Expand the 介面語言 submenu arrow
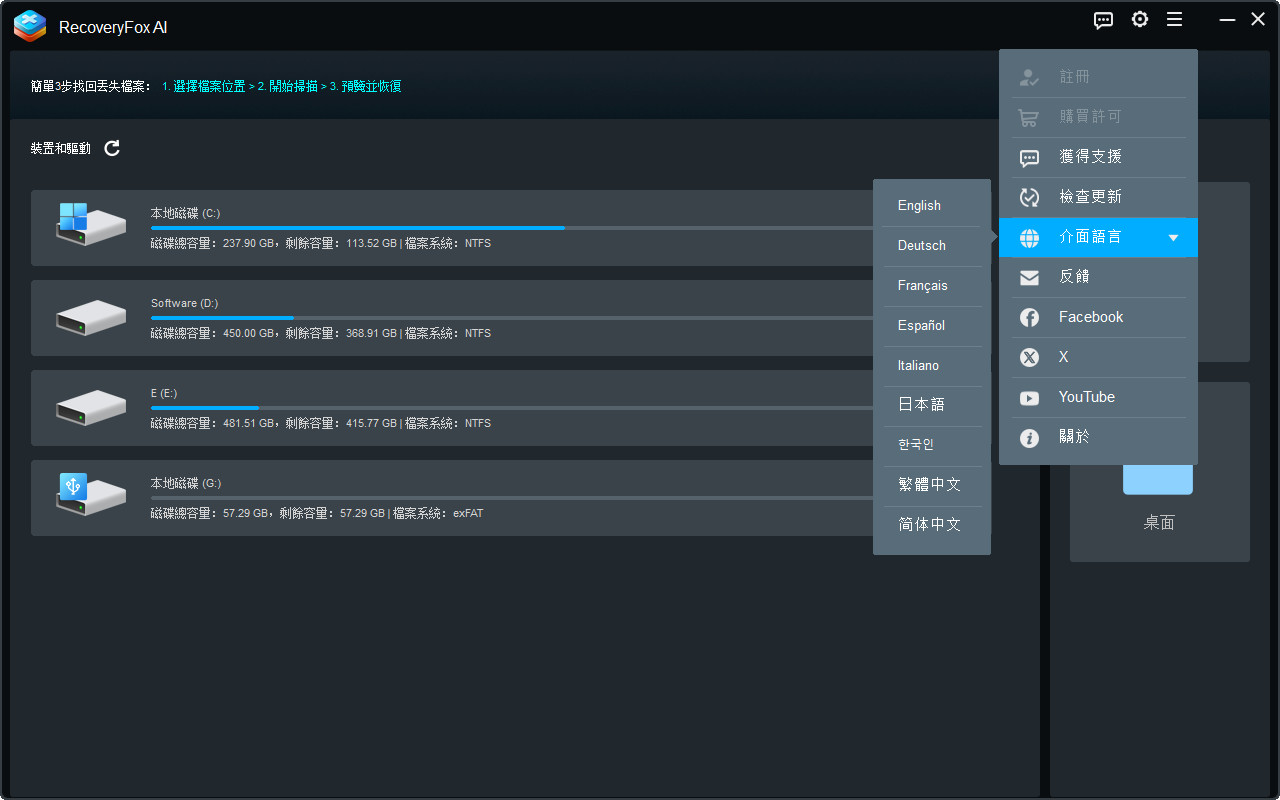This screenshot has height=800, width=1280. [1173, 237]
